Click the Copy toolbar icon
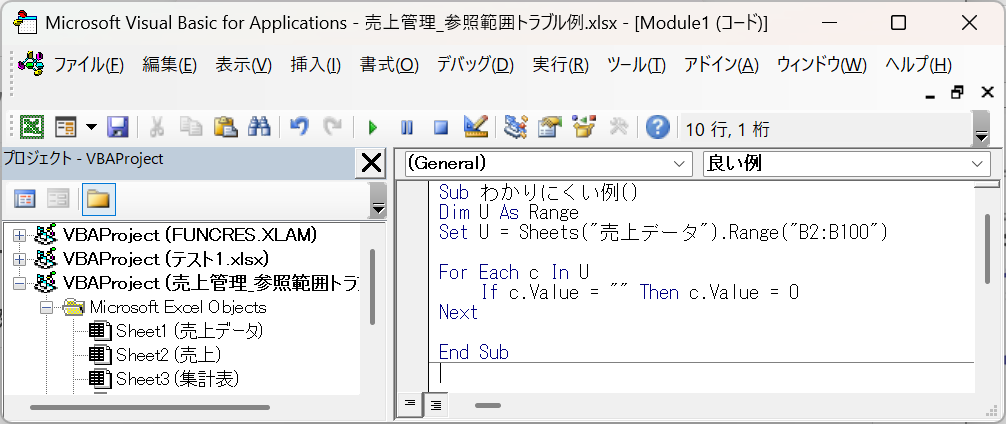The height and width of the screenshot is (424, 1006). click(x=191, y=127)
